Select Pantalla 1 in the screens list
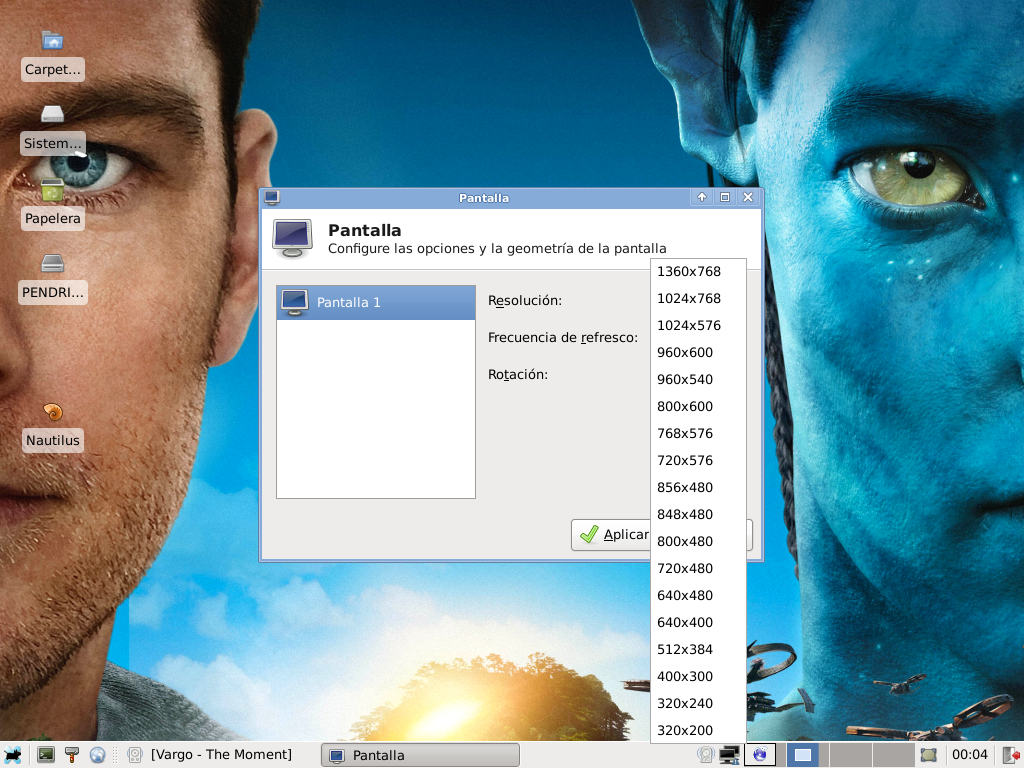This screenshot has height=768, width=1024. tap(375, 301)
